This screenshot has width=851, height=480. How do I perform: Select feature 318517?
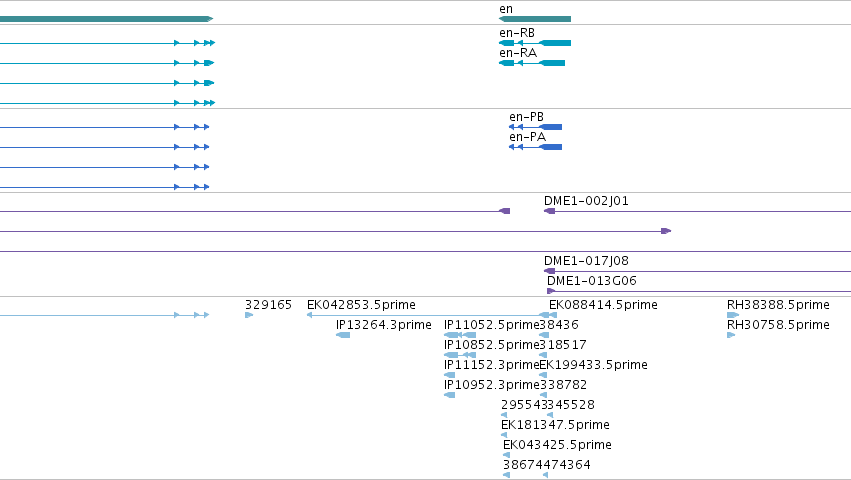(543, 355)
